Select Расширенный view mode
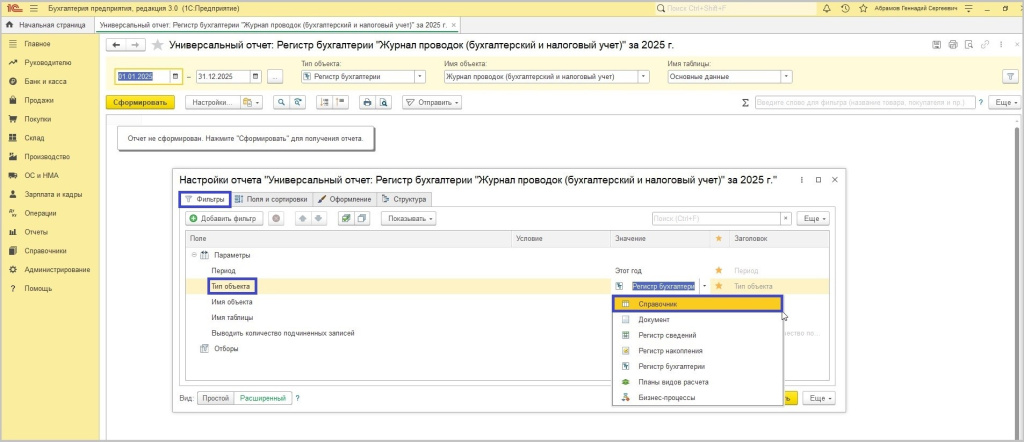This screenshot has width=1024, height=442. [x=262, y=398]
